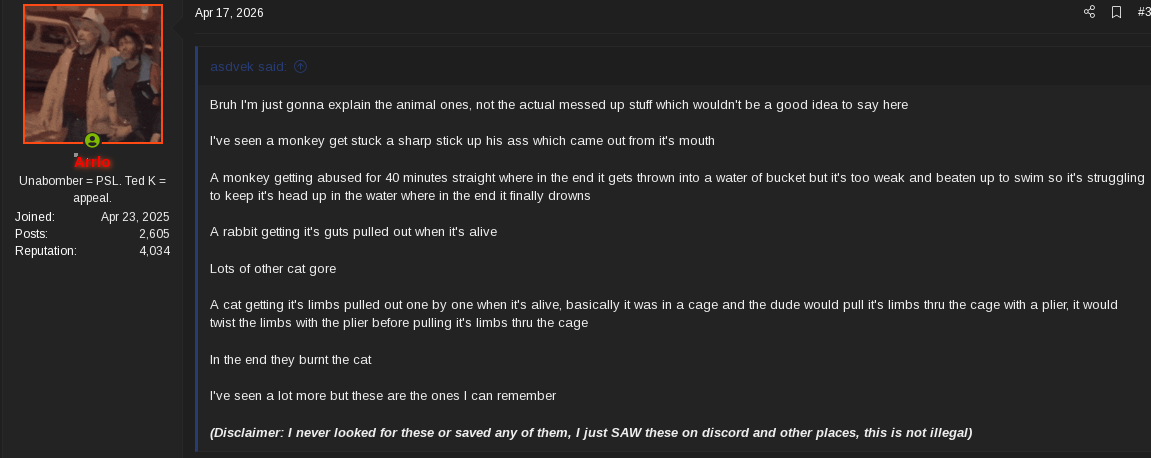Click the share icon on the post
1151x458 pixels.
[1090, 12]
